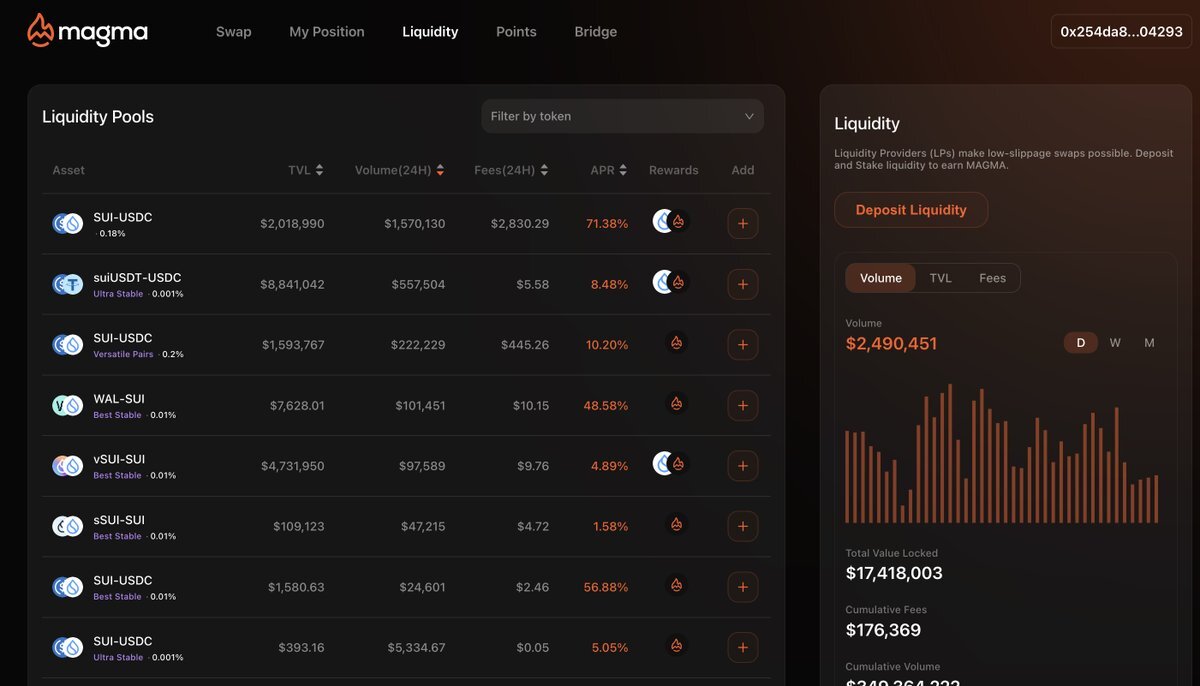
Task: Open the Points page
Action: click(516, 32)
